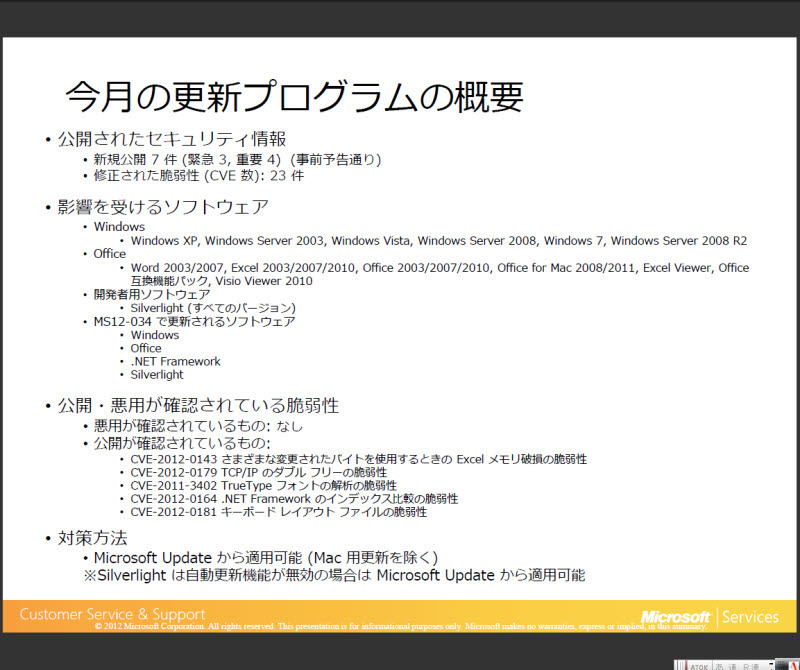Screen dimensions: 800x670
Task: Click the Services text in the footer
Action: pos(750,617)
